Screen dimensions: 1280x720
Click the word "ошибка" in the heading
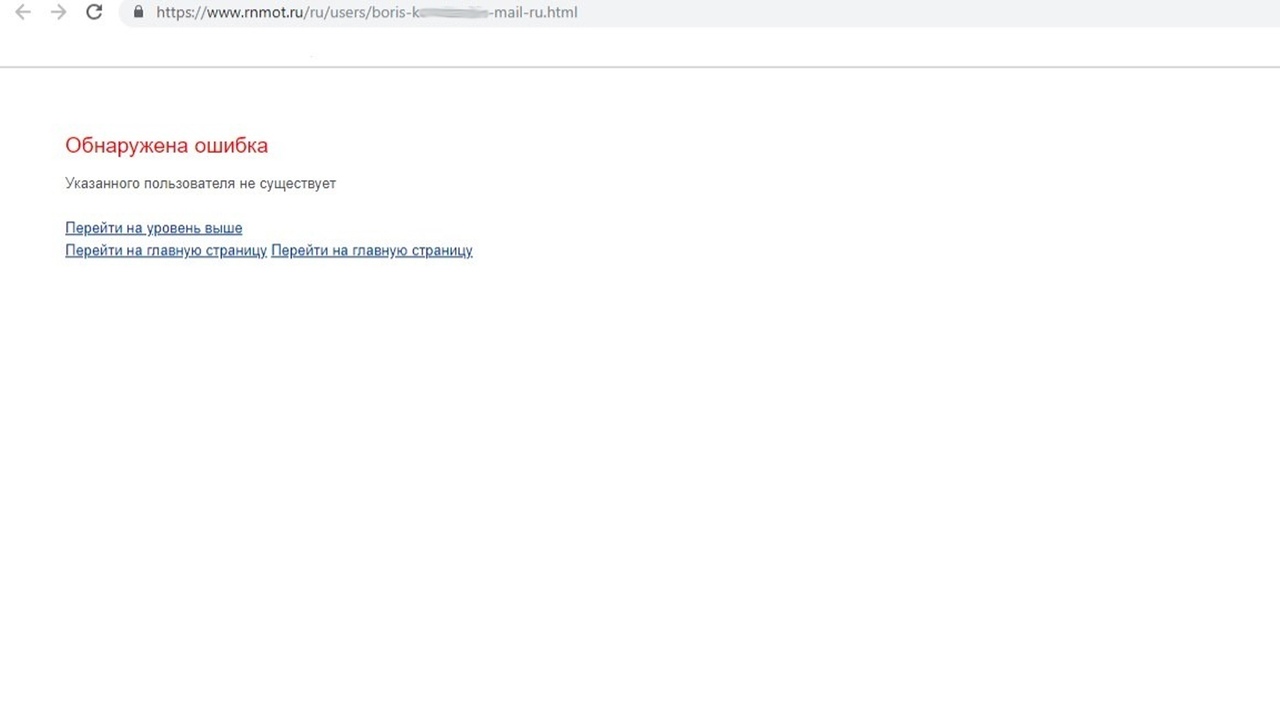pyautogui.click(x=230, y=145)
